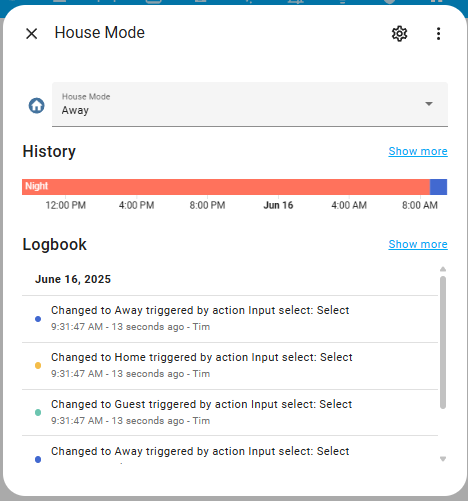The width and height of the screenshot is (468, 501).
Task: Click the red Night segment in history bar
Action: pyautogui.click(x=226, y=187)
